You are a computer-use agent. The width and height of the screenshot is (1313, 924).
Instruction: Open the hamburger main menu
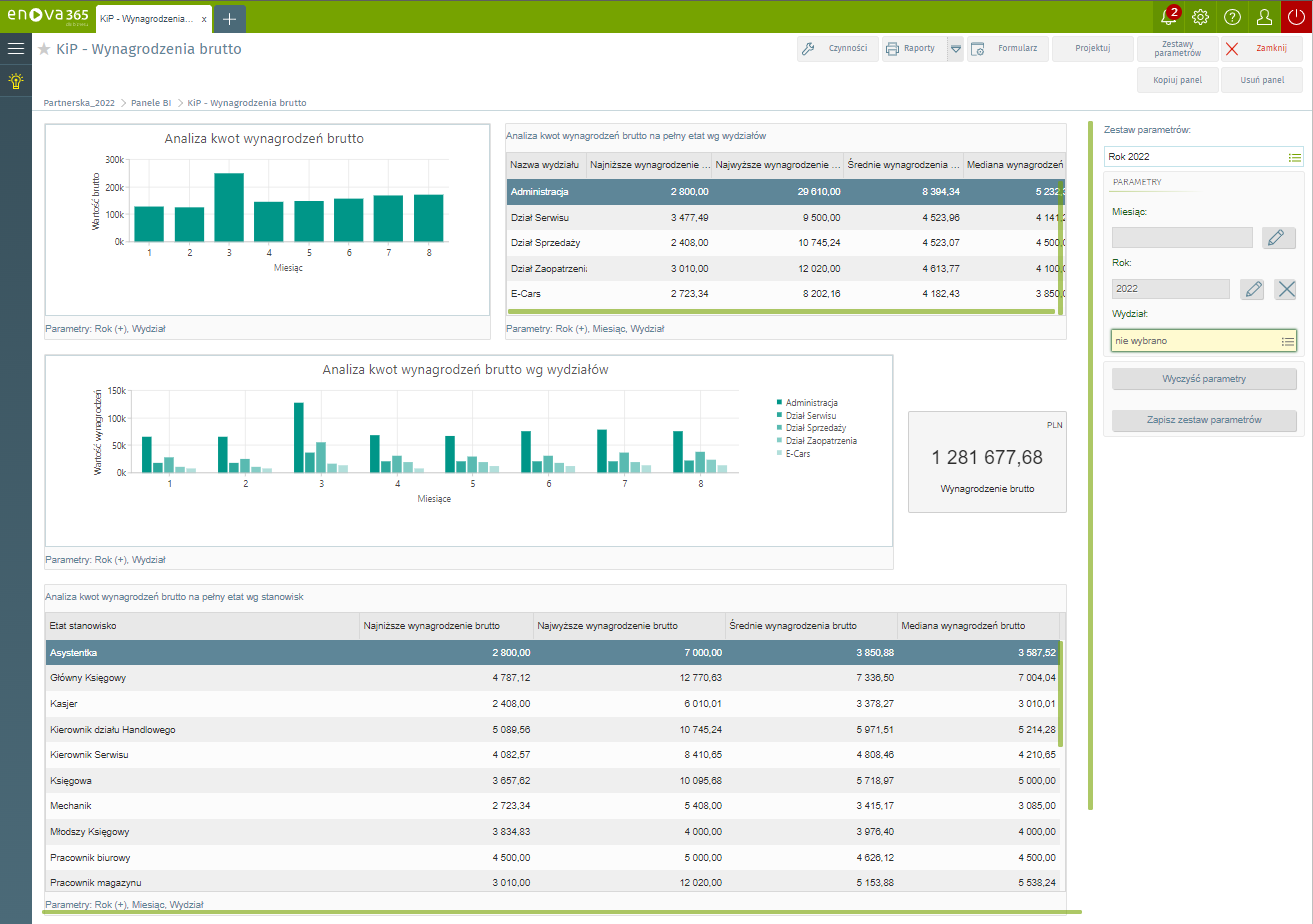click(x=15, y=48)
